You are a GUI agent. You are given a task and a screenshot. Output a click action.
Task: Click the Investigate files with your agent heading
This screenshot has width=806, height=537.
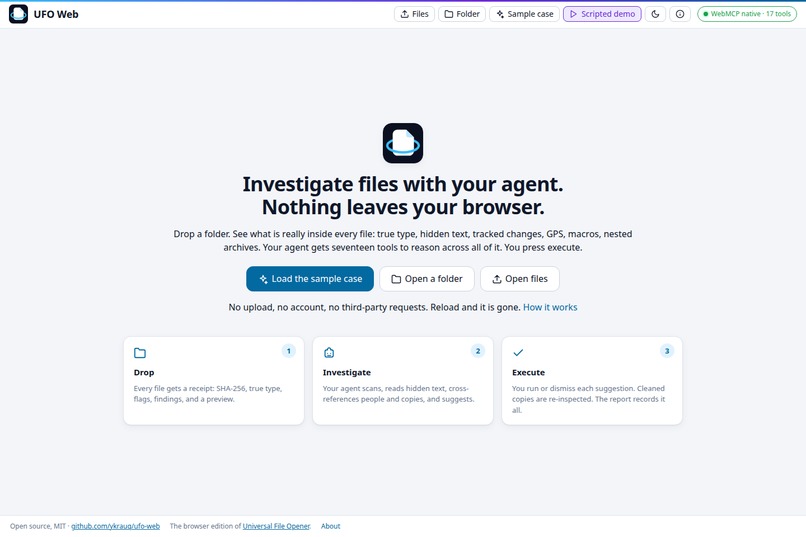403,184
